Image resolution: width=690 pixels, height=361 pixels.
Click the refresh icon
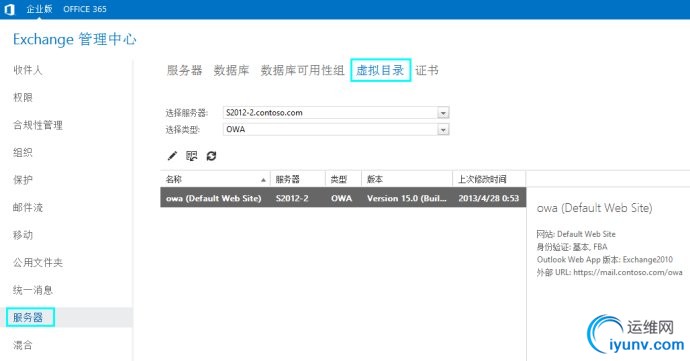[211, 156]
